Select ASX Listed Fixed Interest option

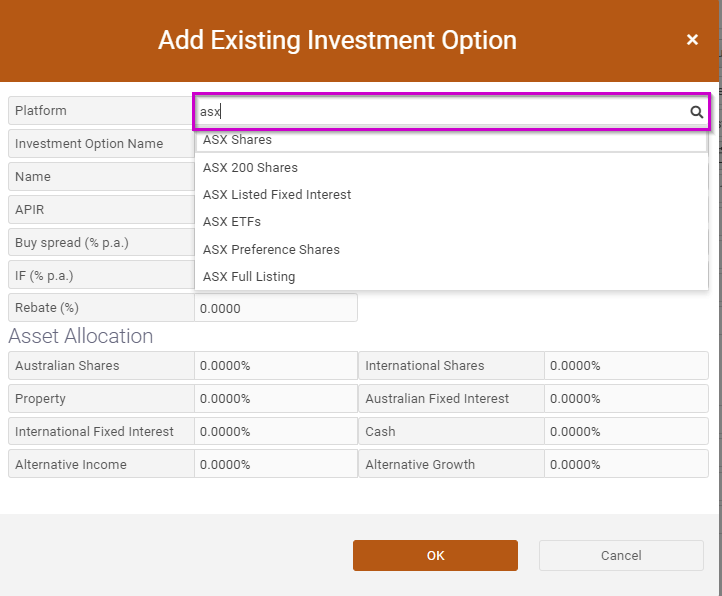(451, 195)
